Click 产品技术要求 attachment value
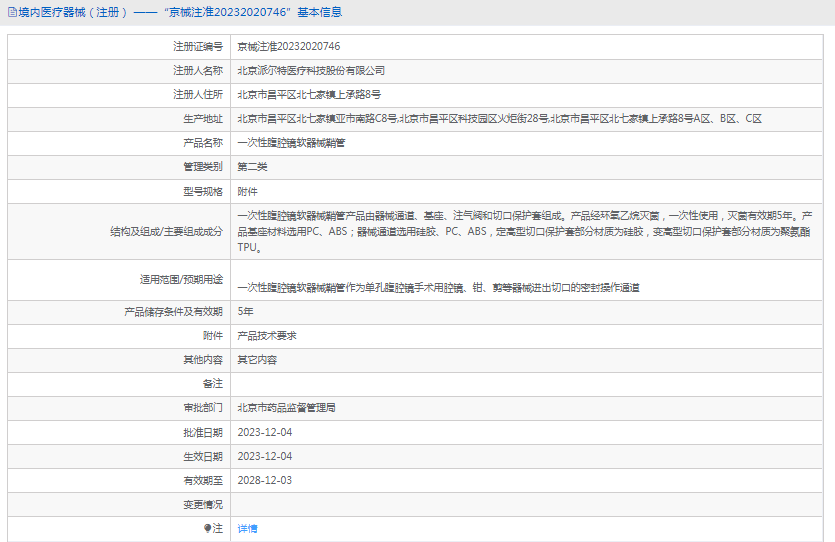Screen dimensions: 835x542 (267, 336)
